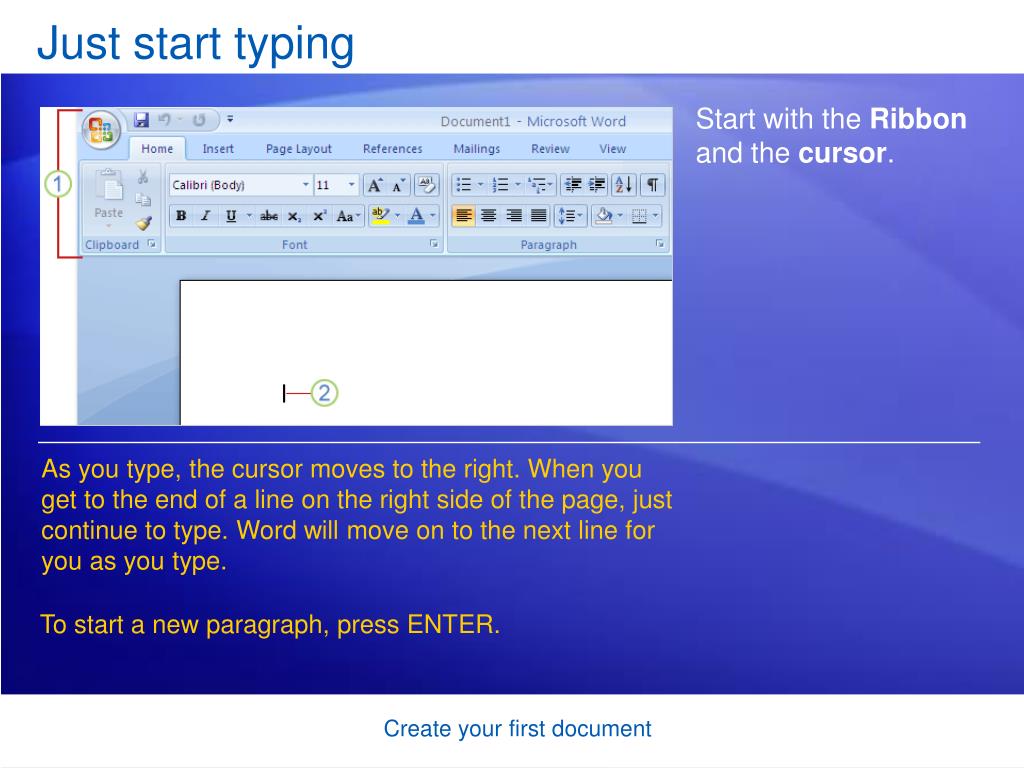Open the Office Button menu
The width and height of the screenshot is (1024, 768).
[x=101, y=129]
